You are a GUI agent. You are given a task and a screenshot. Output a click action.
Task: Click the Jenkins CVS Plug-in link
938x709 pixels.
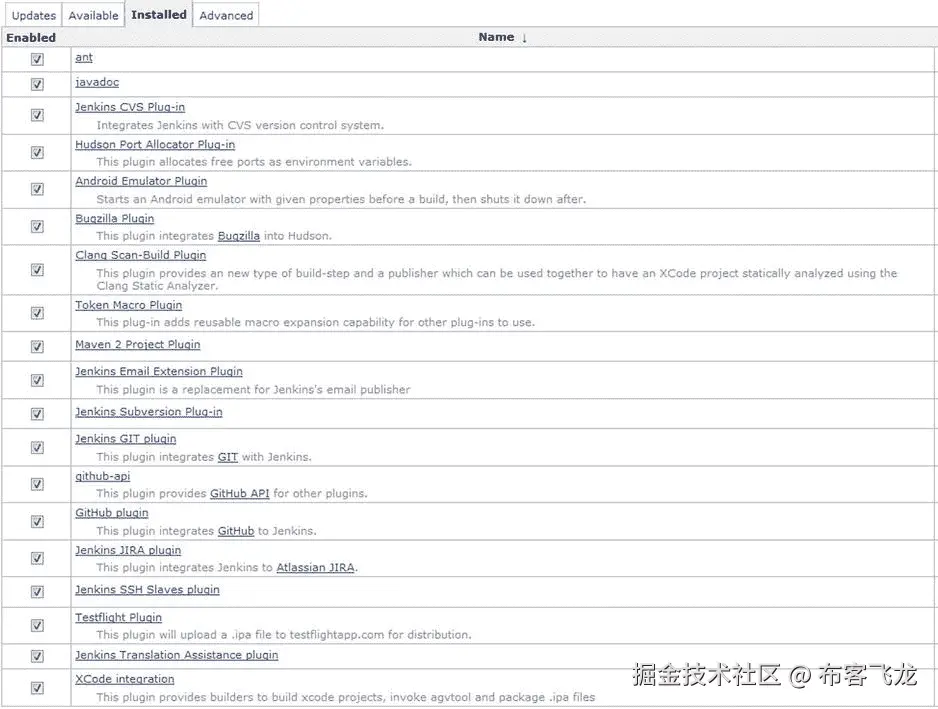click(x=130, y=107)
